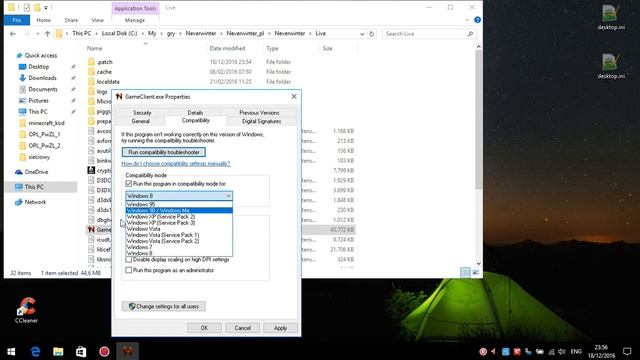Screen dimensions: 640x360
Task: Open the Windows Start menu
Action: point(11,351)
